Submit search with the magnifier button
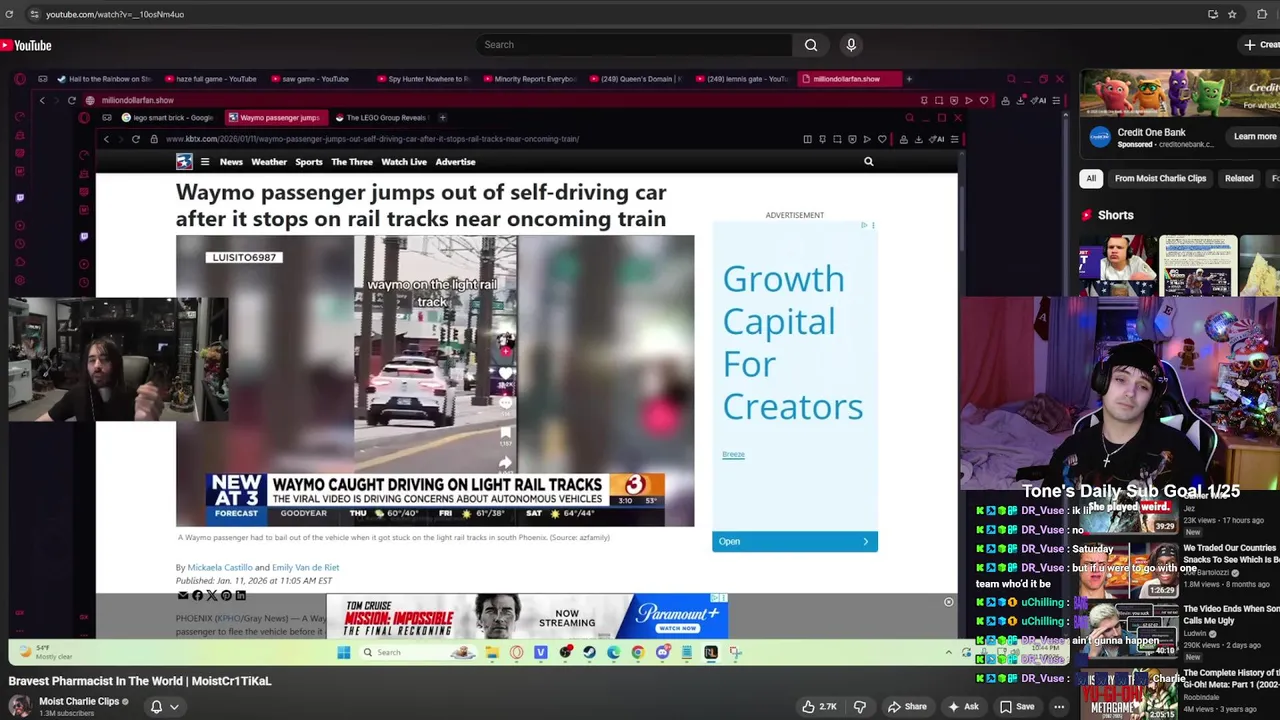Image resolution: width=1280 pixels, height=720 pixels. pos(811,44)
